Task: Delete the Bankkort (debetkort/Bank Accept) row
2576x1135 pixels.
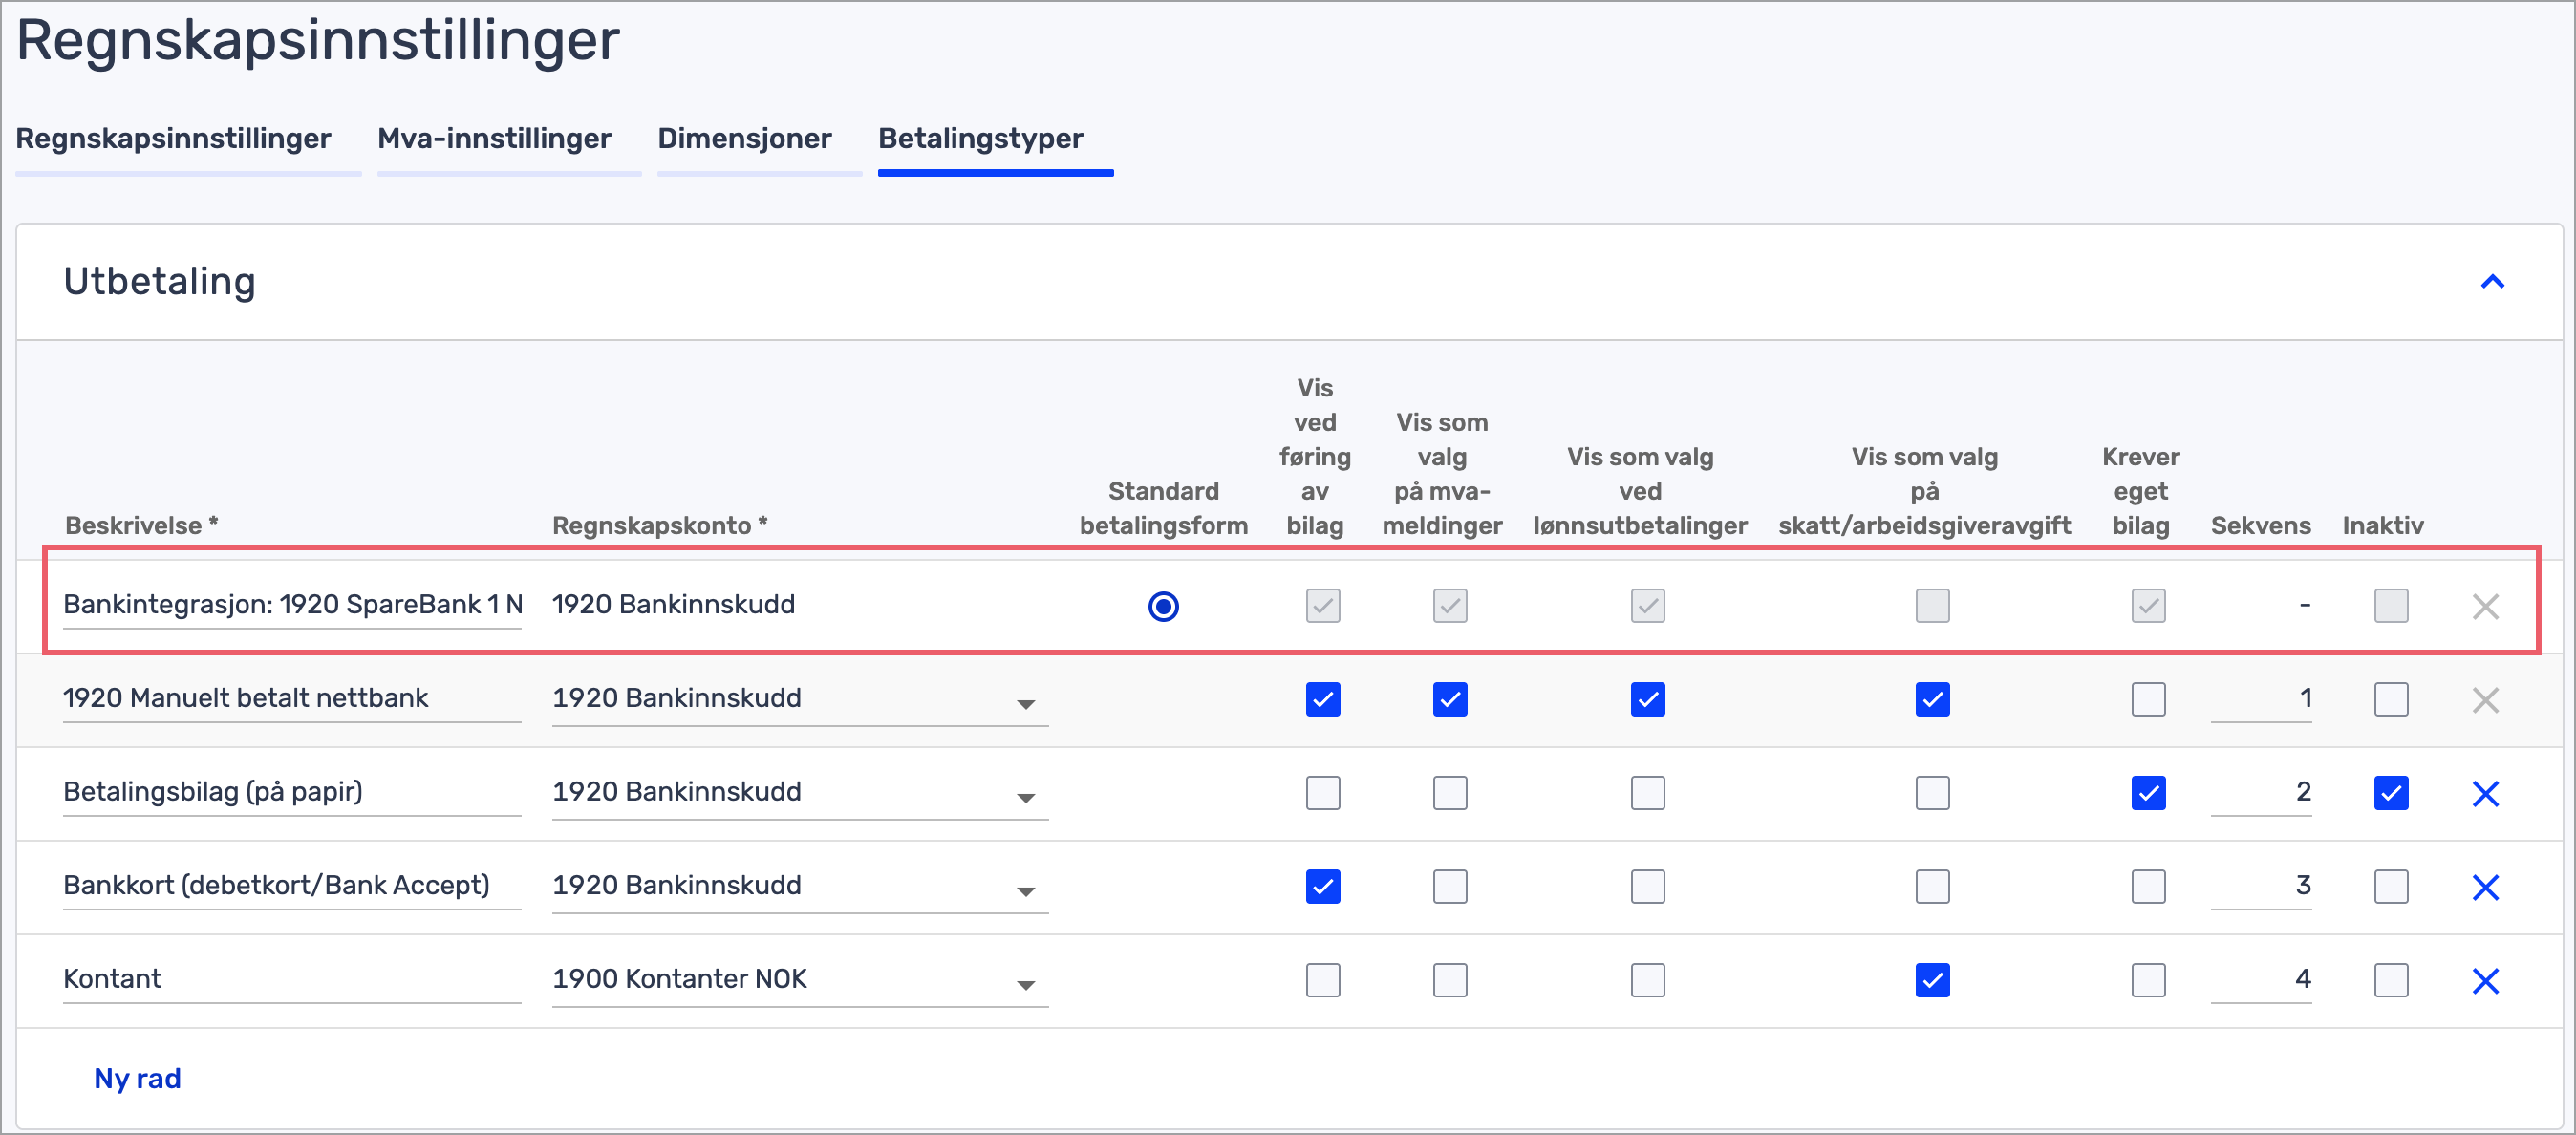Action: [2484, 887]
